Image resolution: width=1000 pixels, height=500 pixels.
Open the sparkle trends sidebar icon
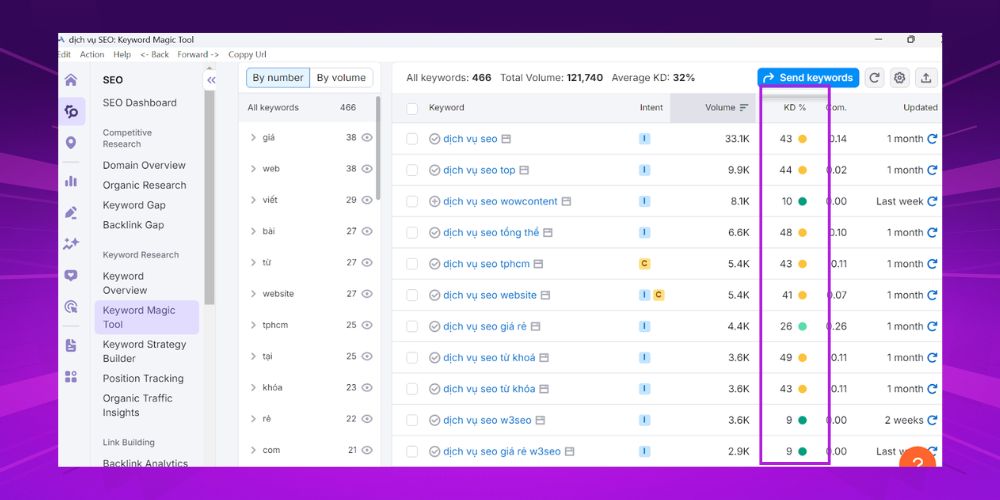(71, 244)
